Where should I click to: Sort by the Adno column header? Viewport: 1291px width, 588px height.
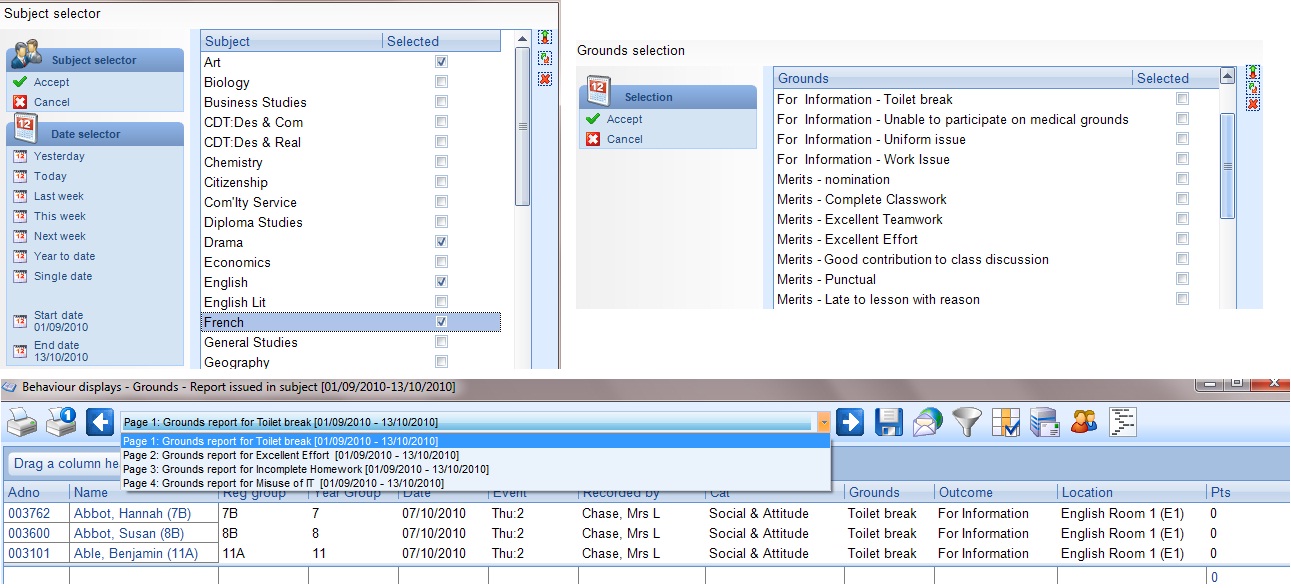click(x=37, y=492)
